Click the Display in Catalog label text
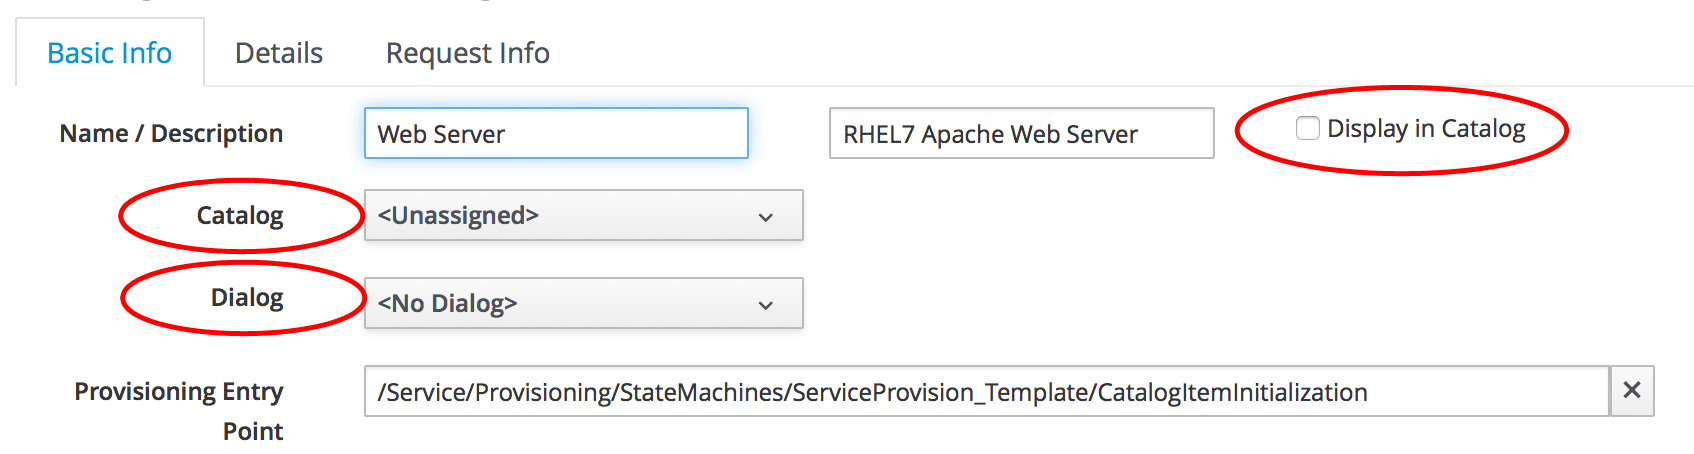 coord(1425,129)
